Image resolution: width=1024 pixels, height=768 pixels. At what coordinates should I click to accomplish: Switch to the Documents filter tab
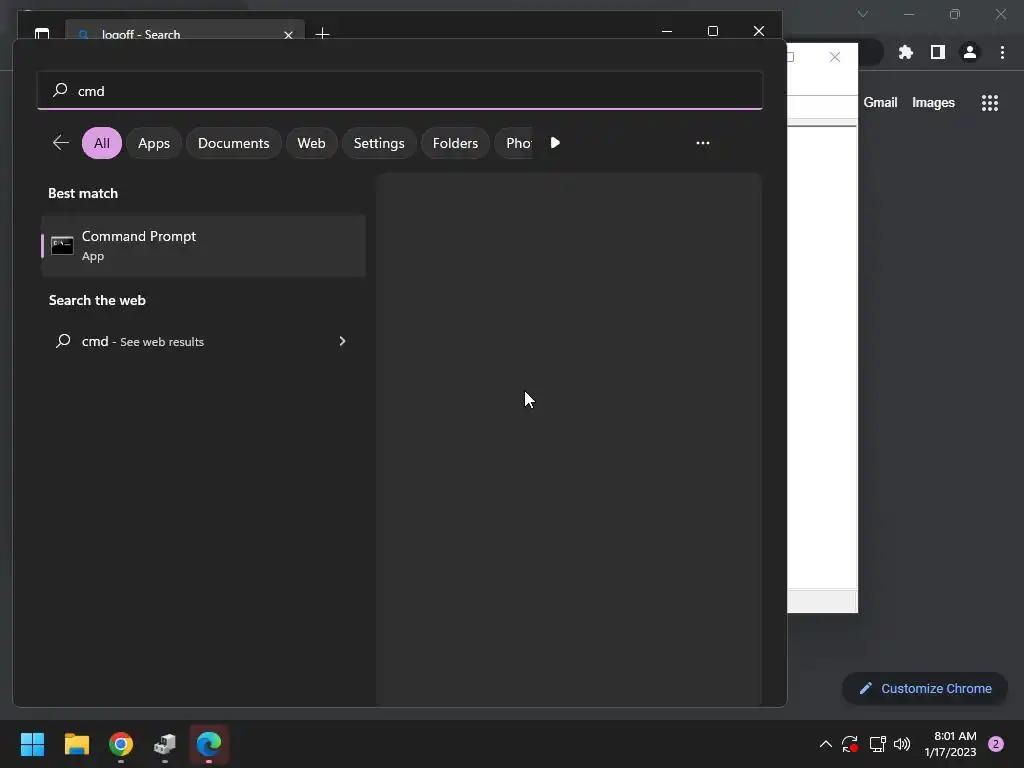tap(233, 143)
